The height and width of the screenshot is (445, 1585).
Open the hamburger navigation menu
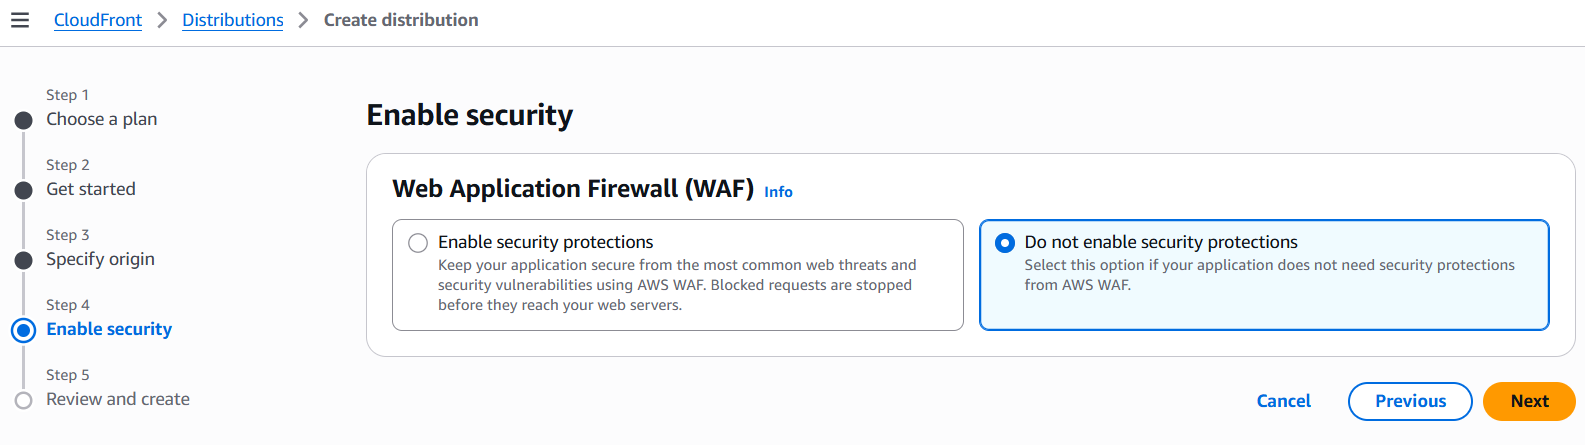(20, 20)
